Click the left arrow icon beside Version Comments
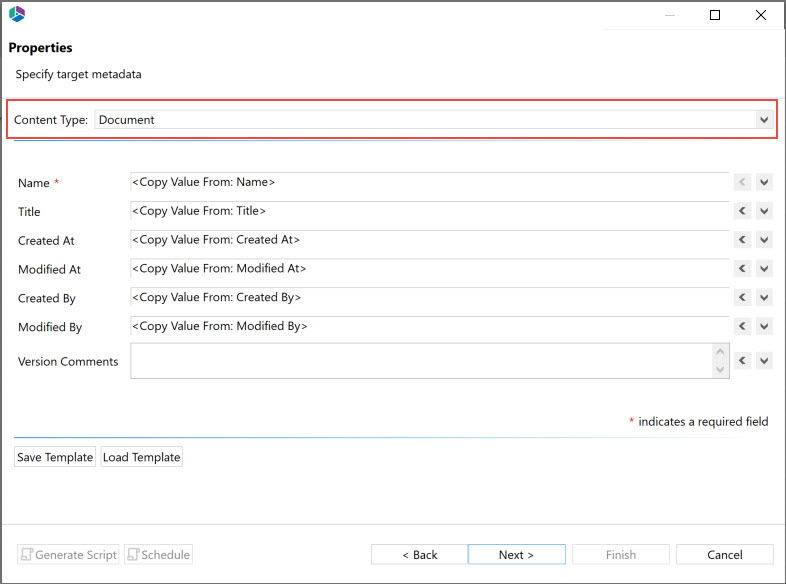Viewport: 786px width, 584px height. point(742,361)
